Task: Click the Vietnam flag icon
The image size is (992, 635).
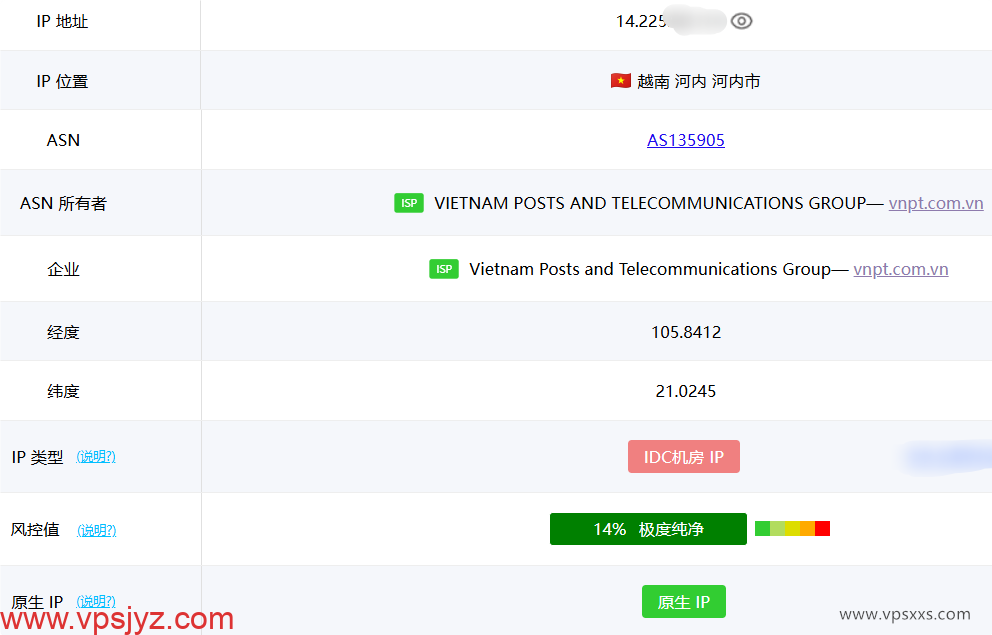Action: (x=621, y=81)
